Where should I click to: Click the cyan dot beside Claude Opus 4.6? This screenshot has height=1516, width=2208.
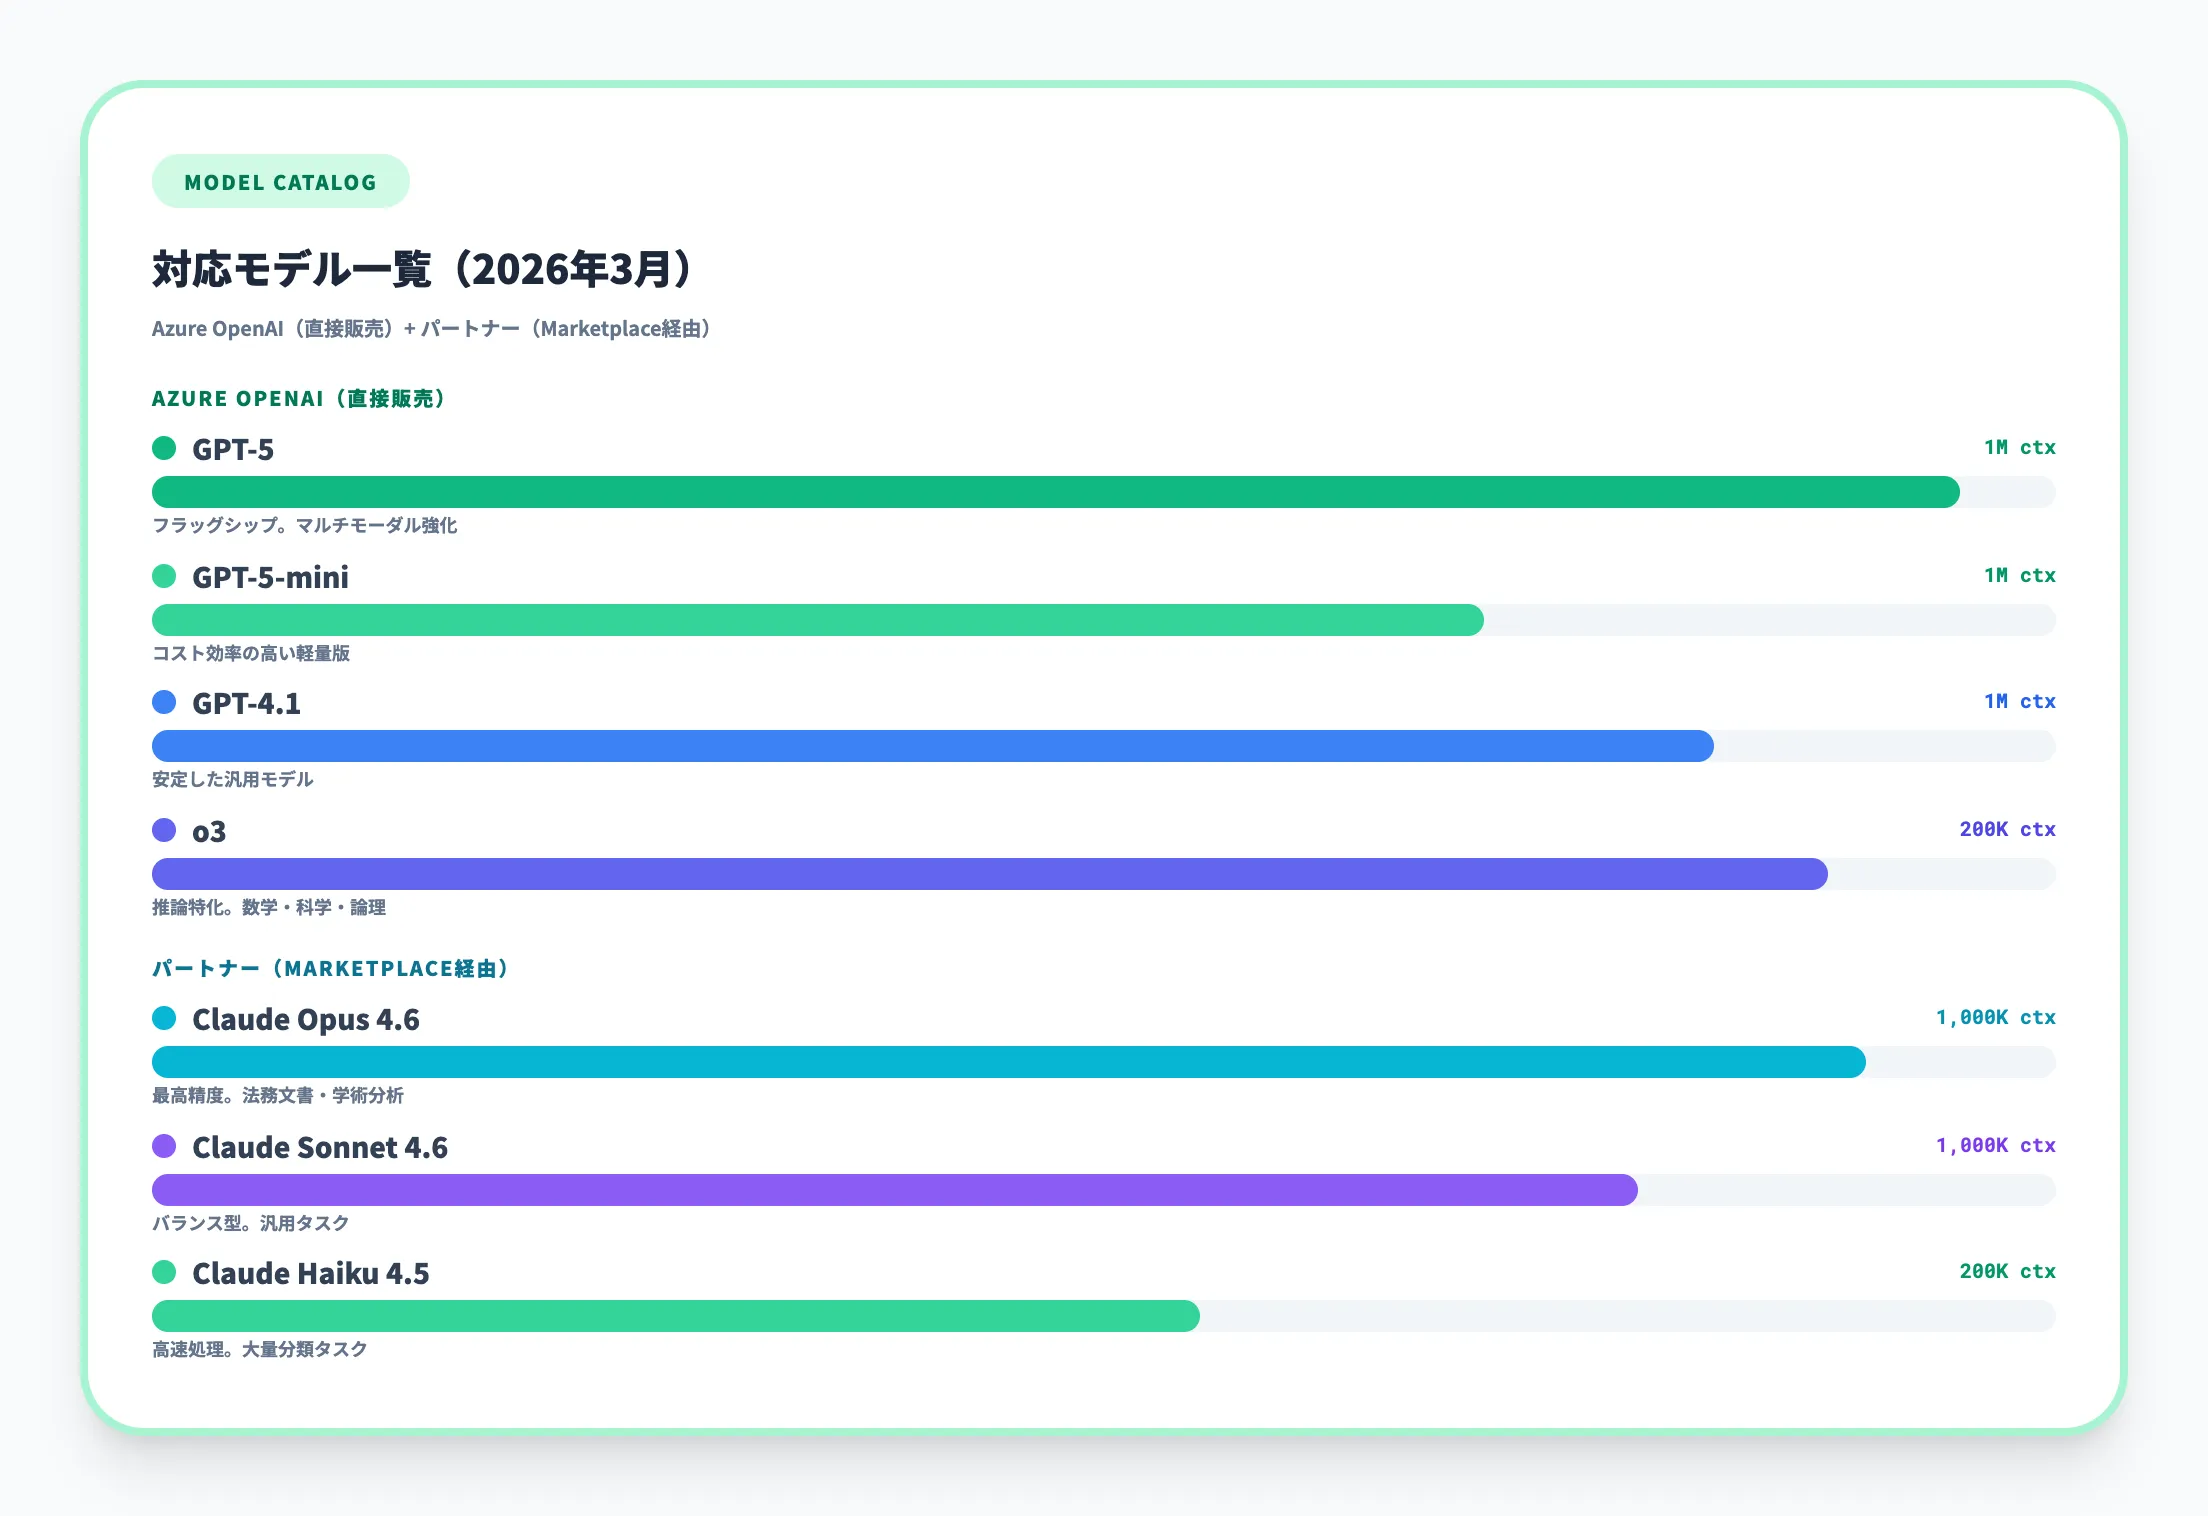tap(164, 1018)
